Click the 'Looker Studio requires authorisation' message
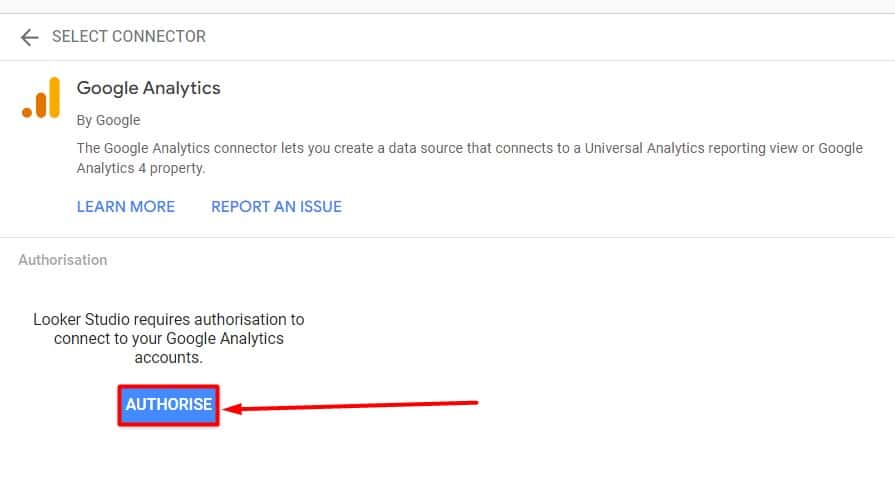 click(x=168, y=338)
